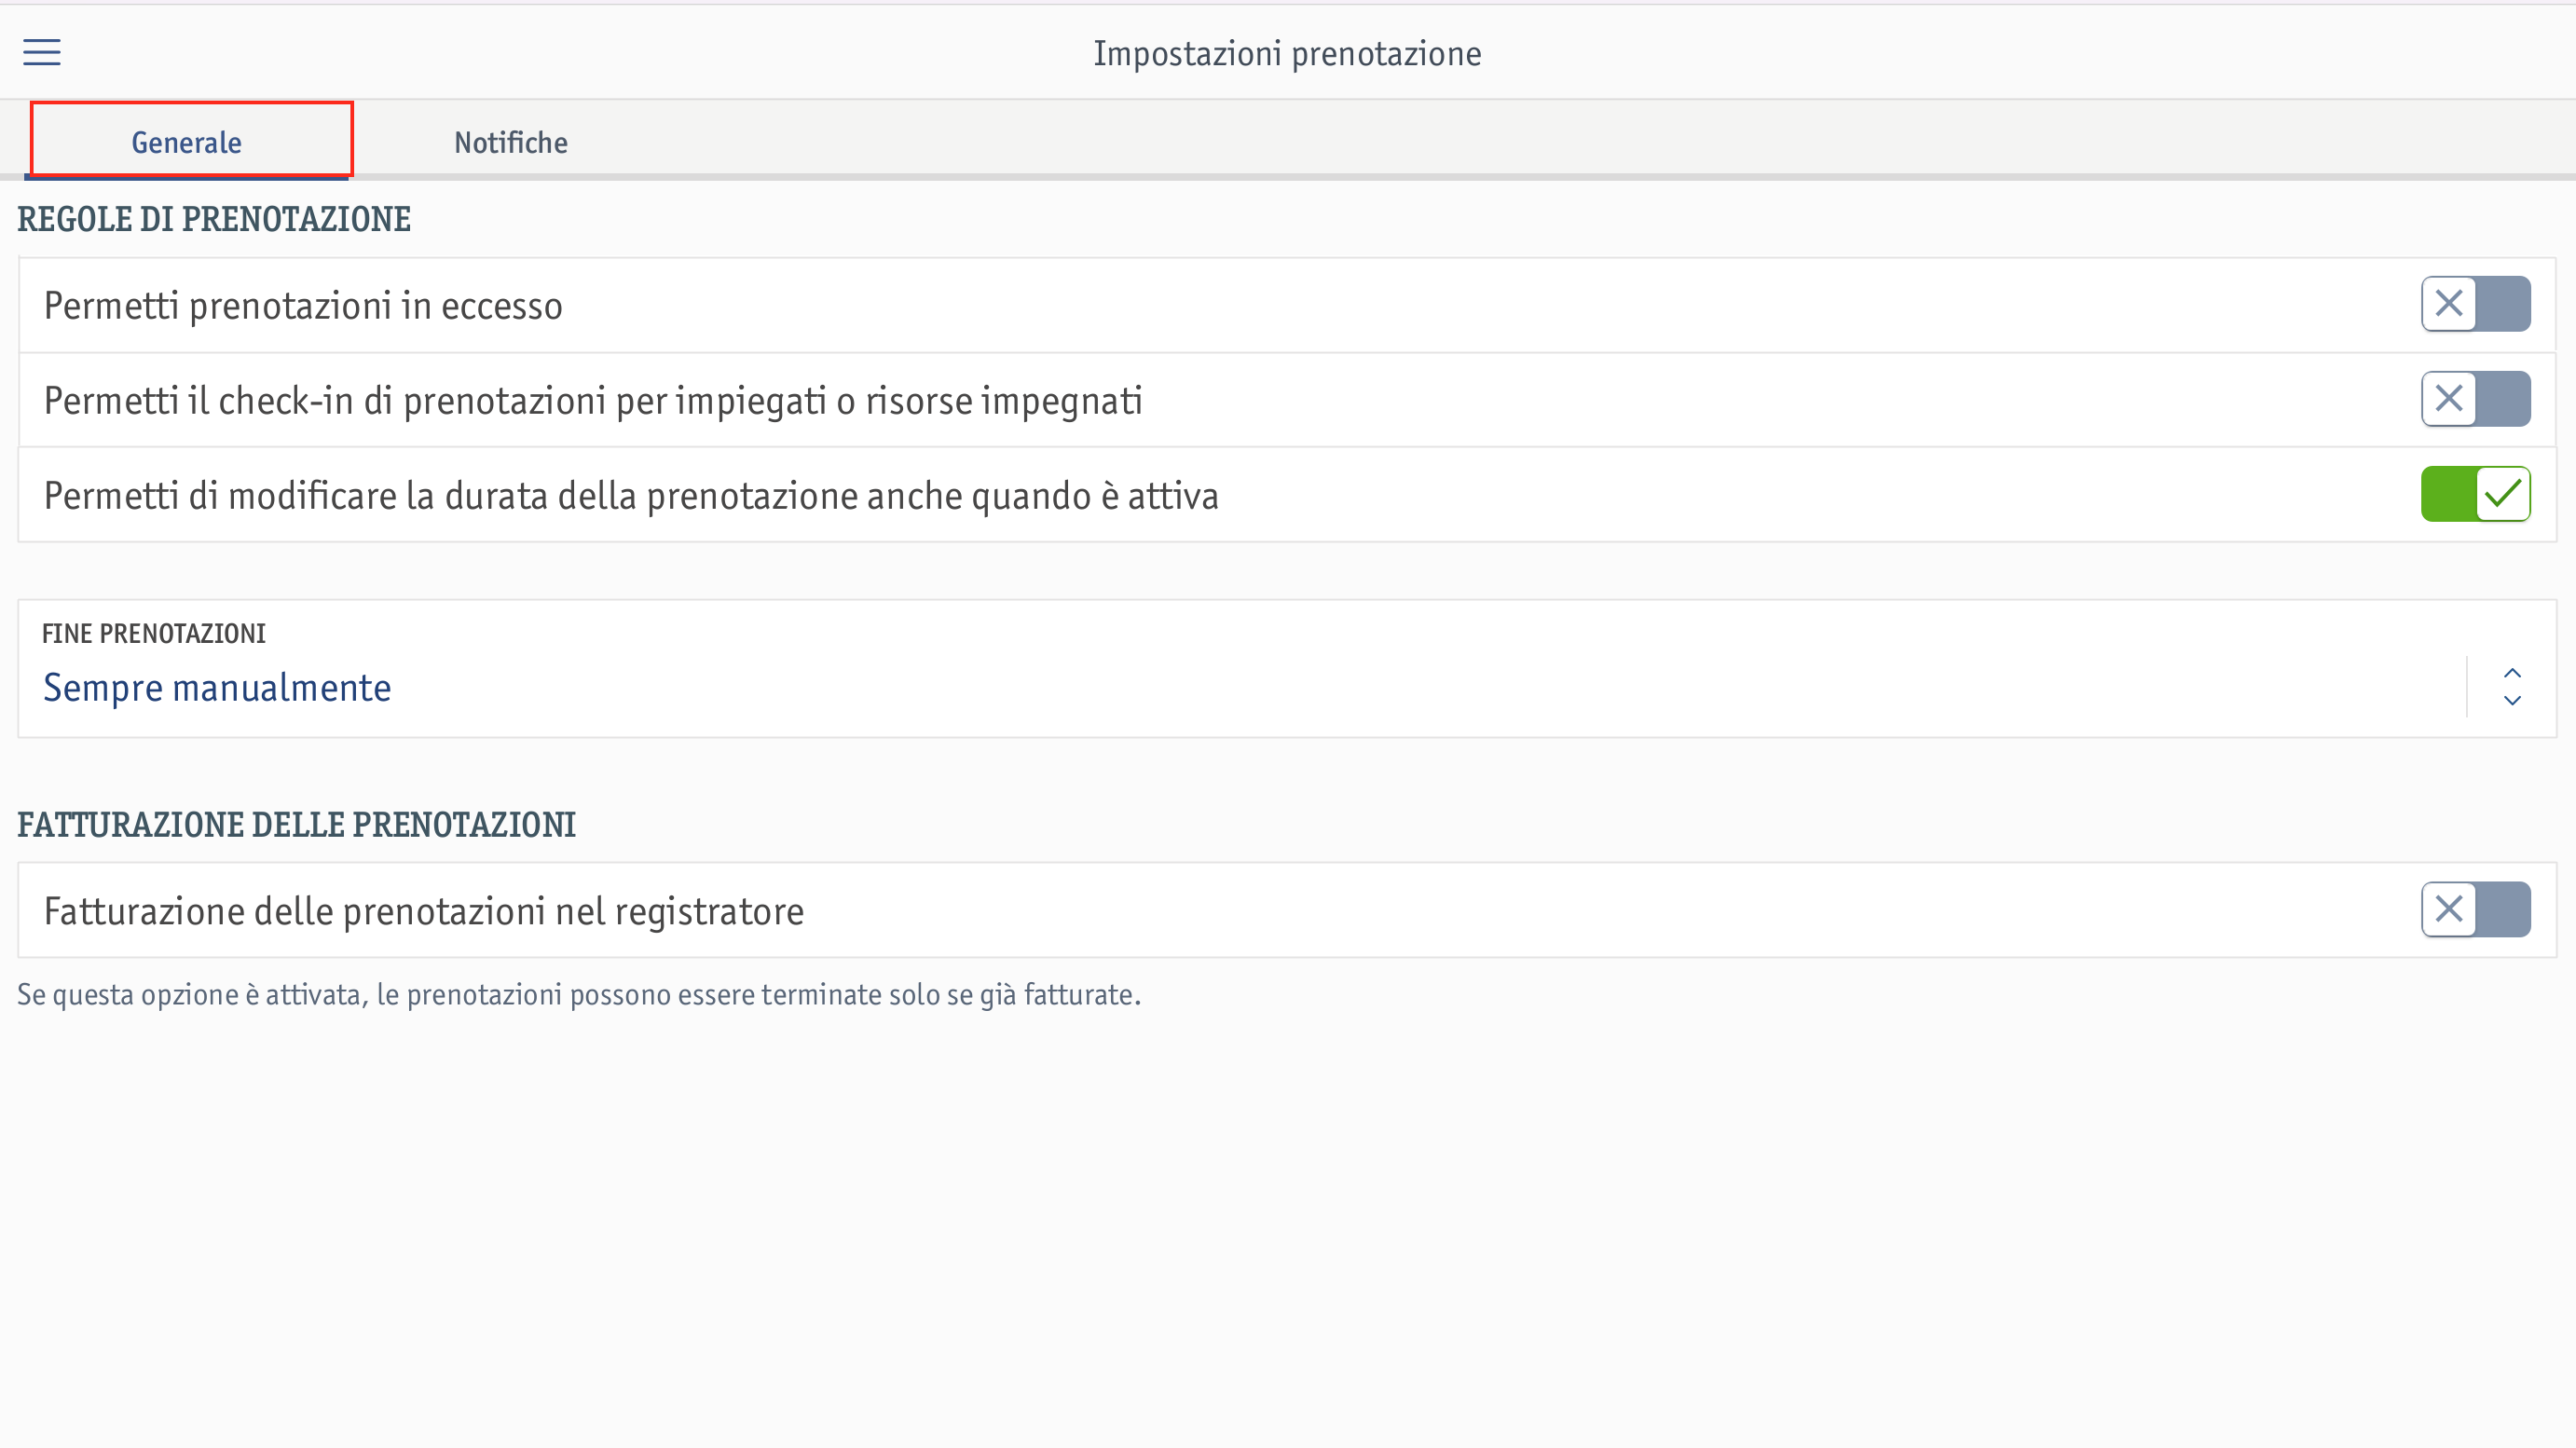This screenshot has width=2576, height=1448.
Task: Click the Impostazioni prenotazione page title
Action: (x=1287, y=54)
